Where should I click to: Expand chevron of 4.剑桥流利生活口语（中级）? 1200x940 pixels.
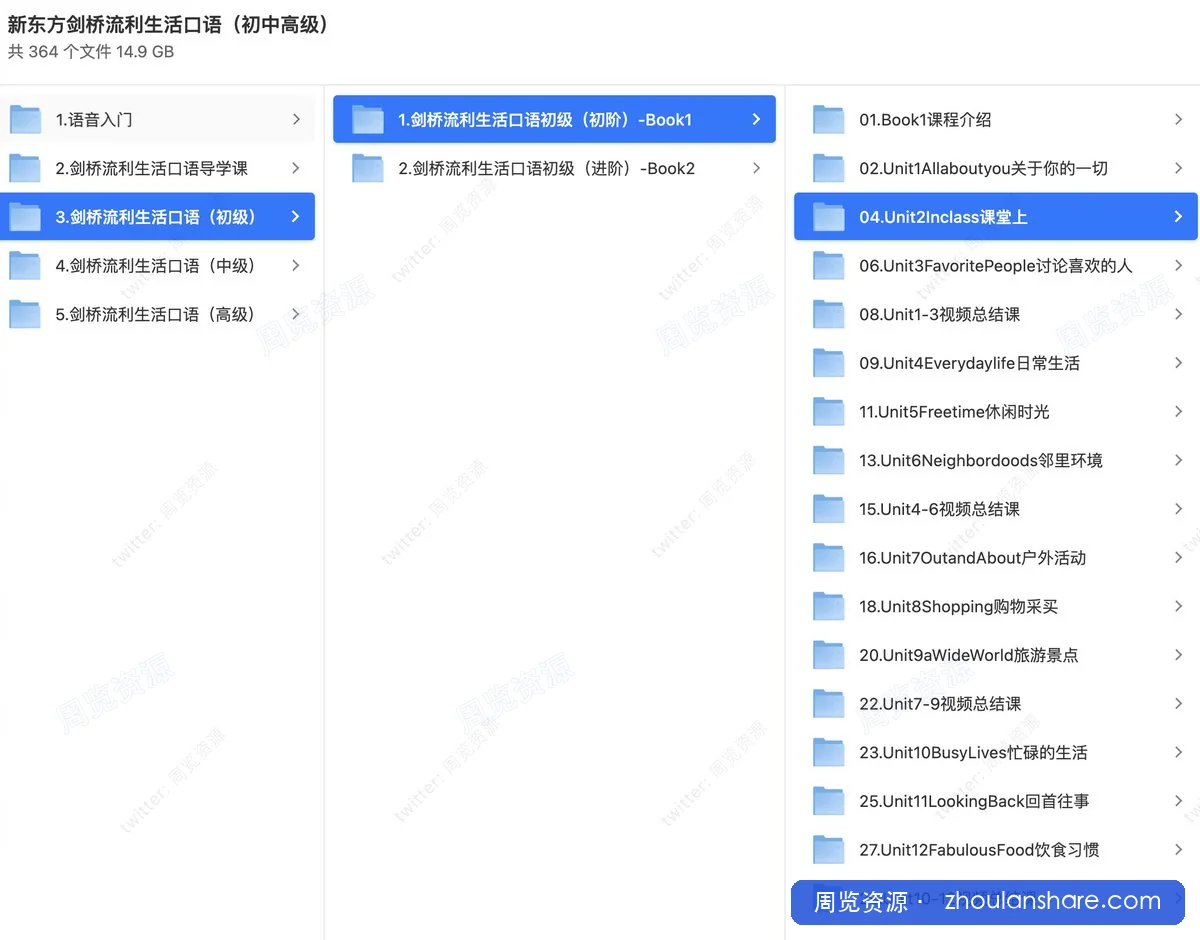[x=296, y=266]
